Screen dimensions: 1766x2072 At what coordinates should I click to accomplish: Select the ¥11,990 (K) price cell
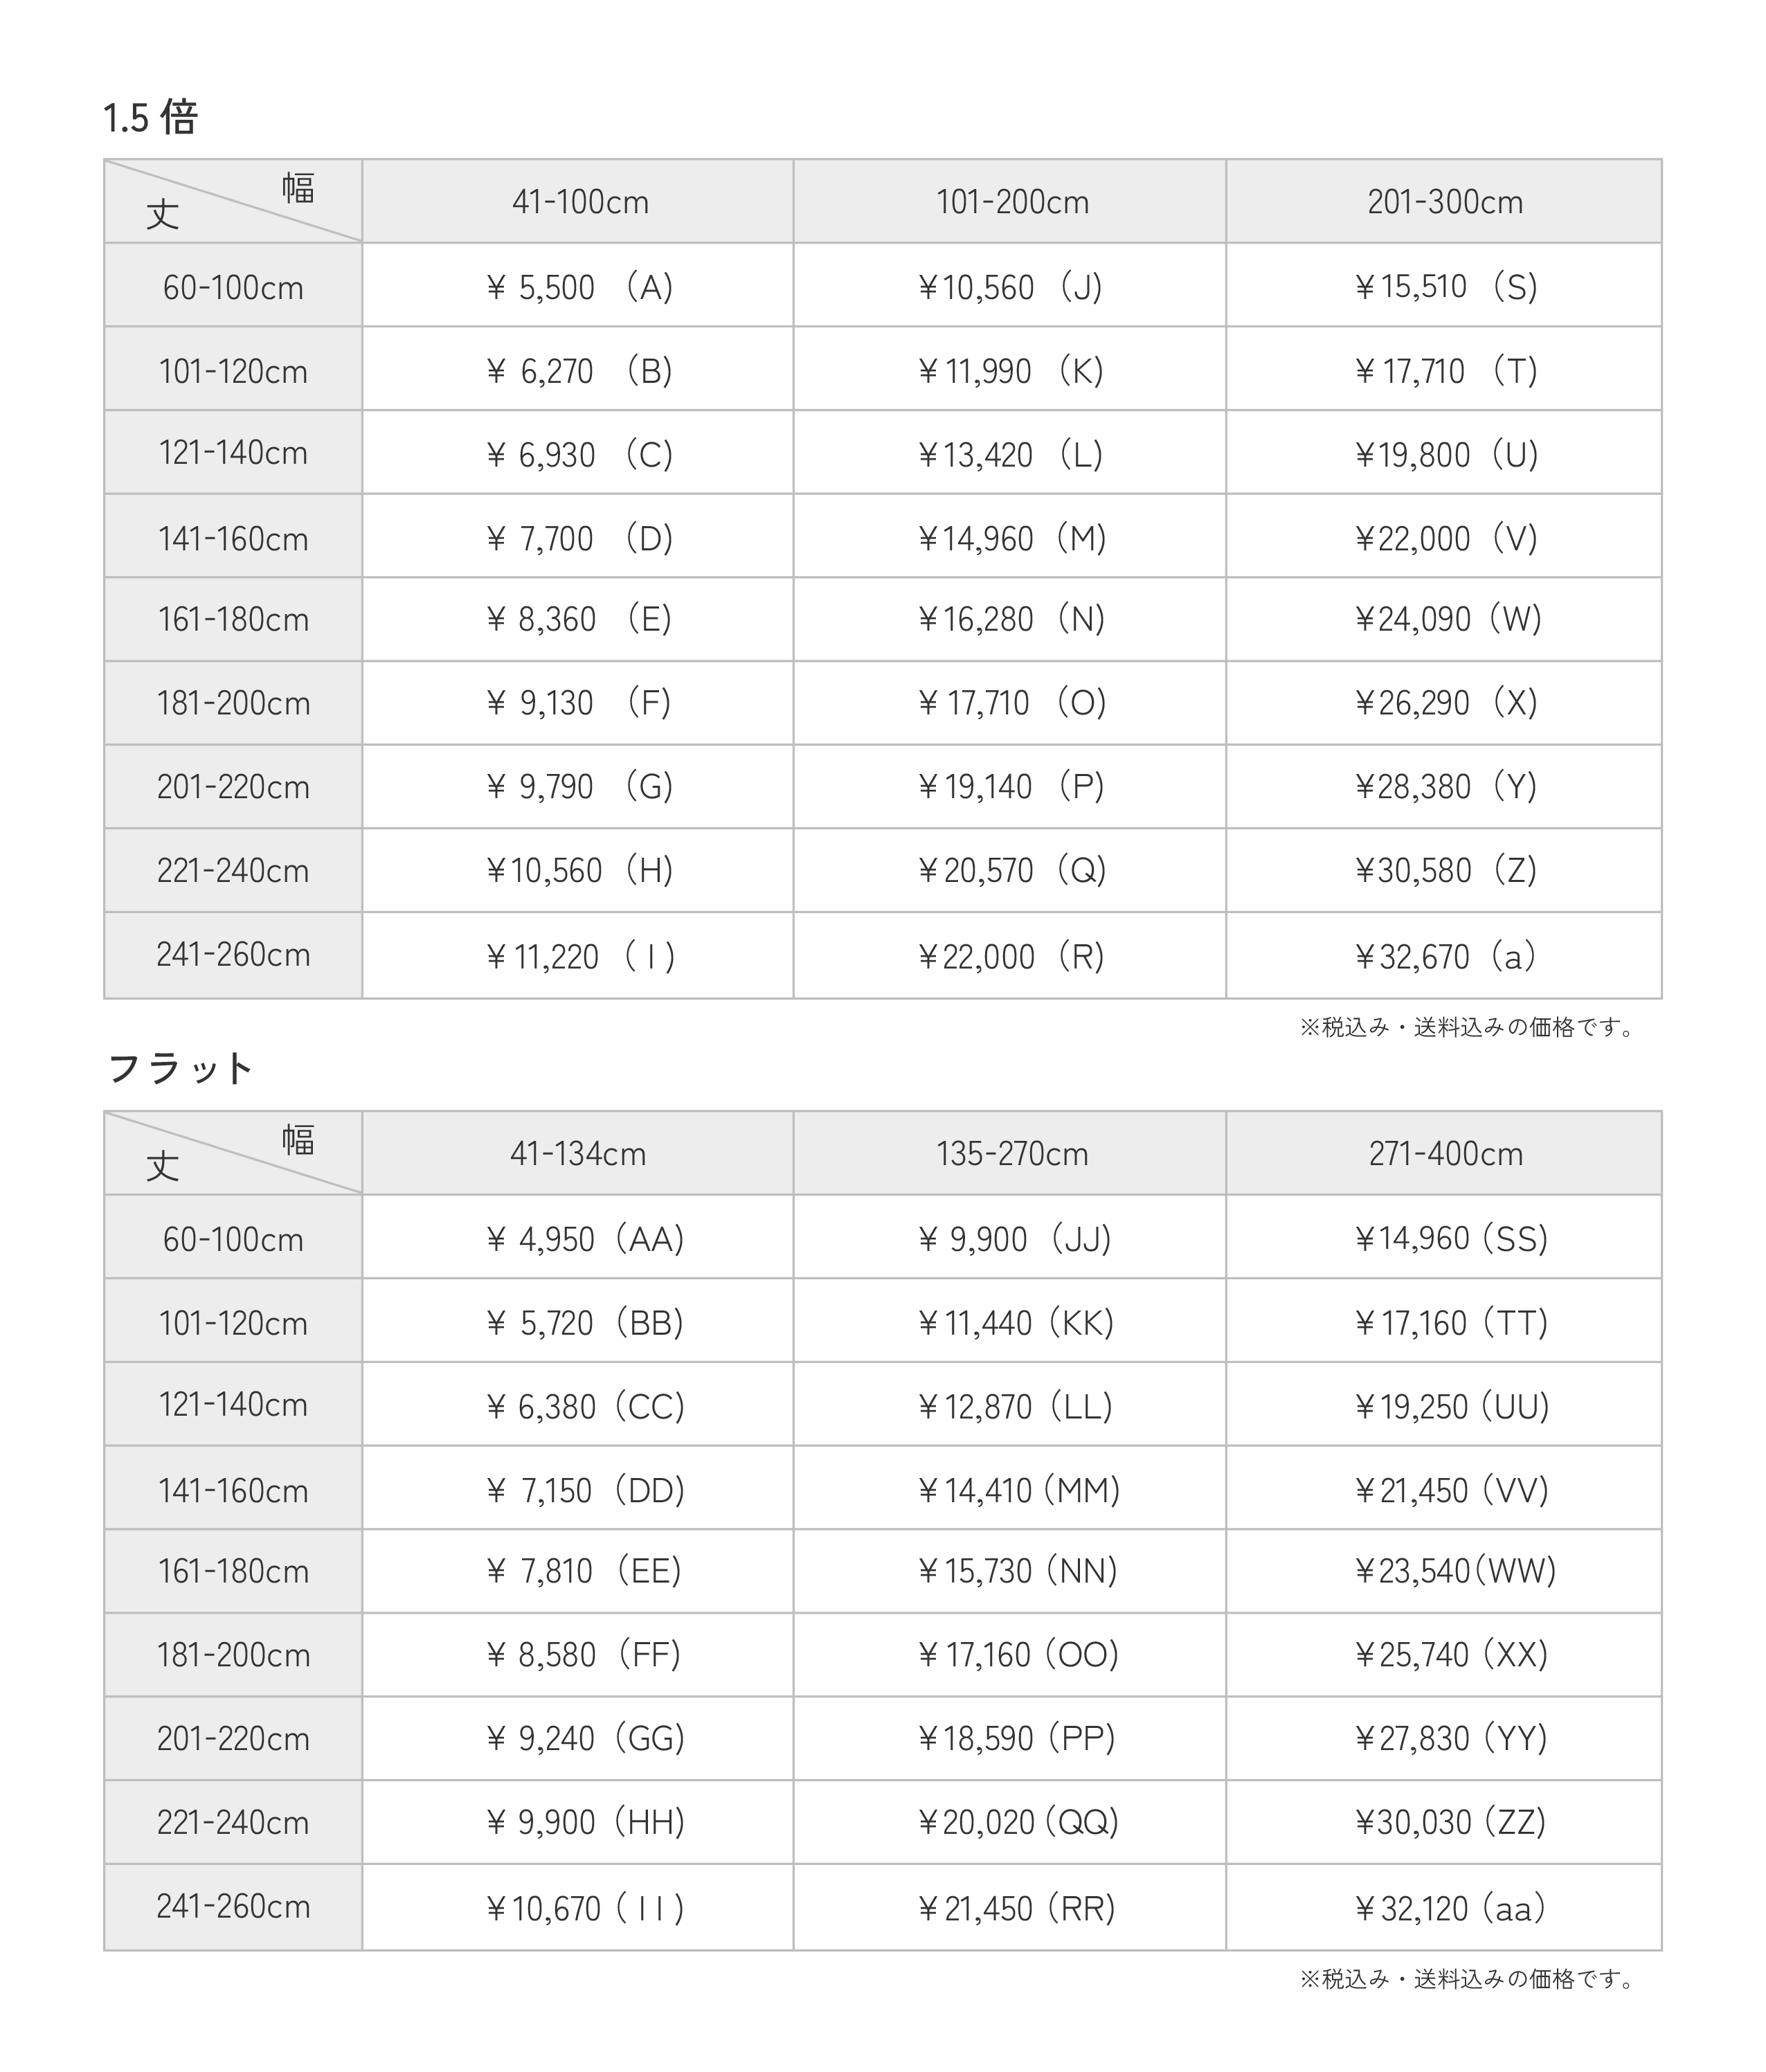pyautogui.click(x=1010, y=371)
